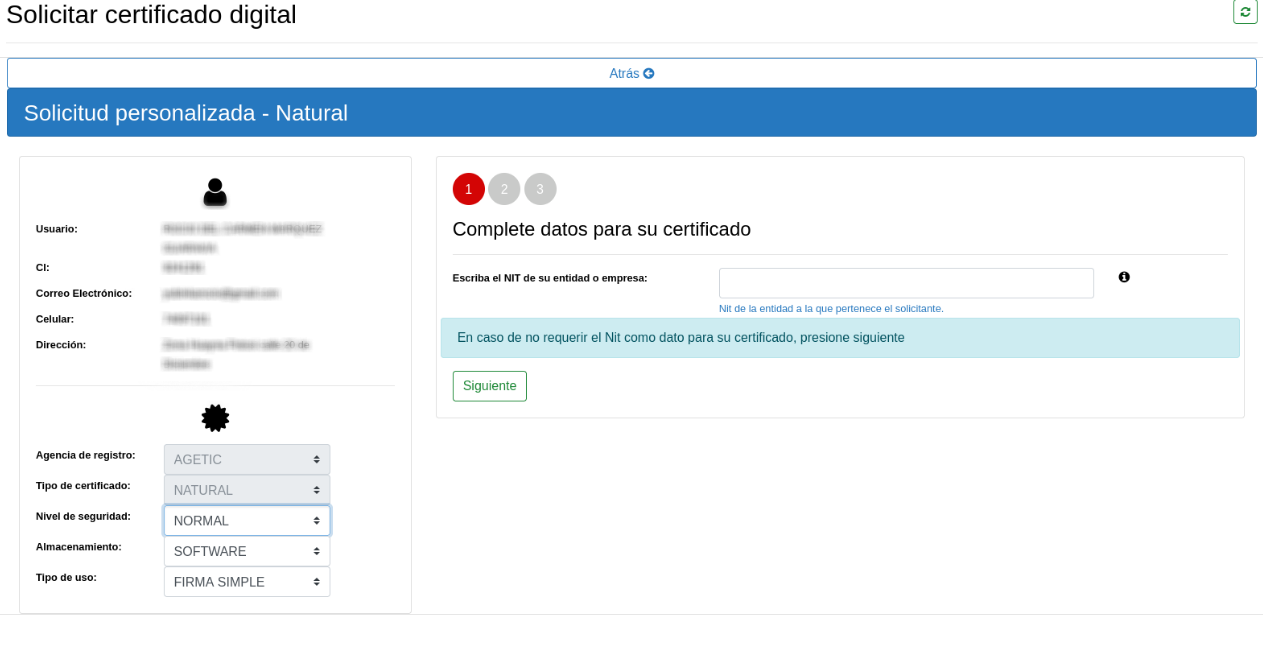Go back using the Atrás button
The image size is (1263, 672).
(x=631, y=73)
